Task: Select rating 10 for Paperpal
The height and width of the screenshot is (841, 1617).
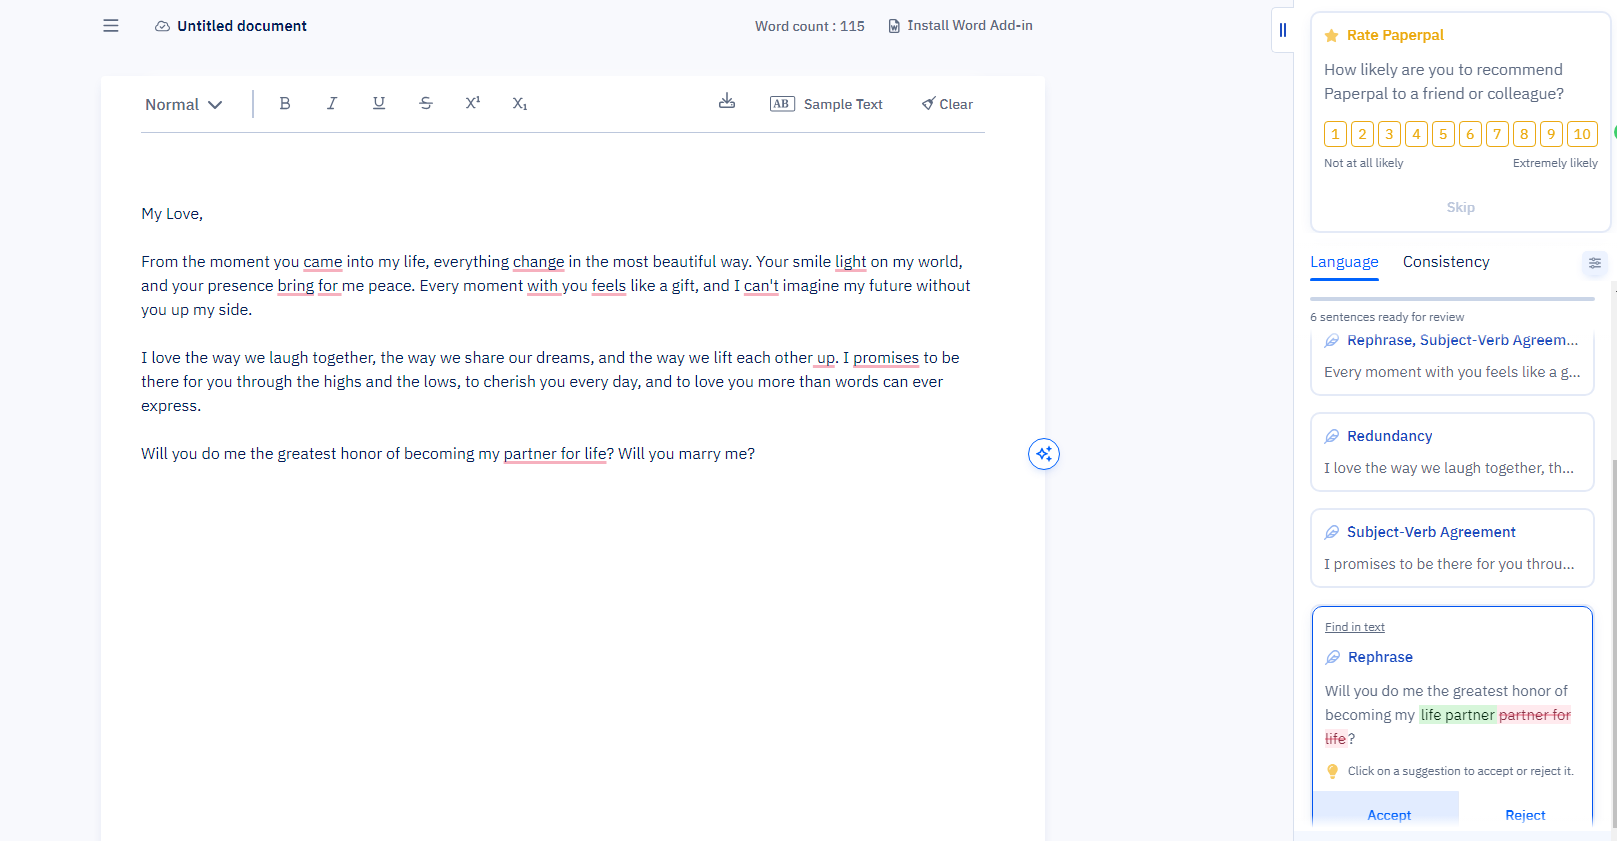Action: tap(1581, 134)
